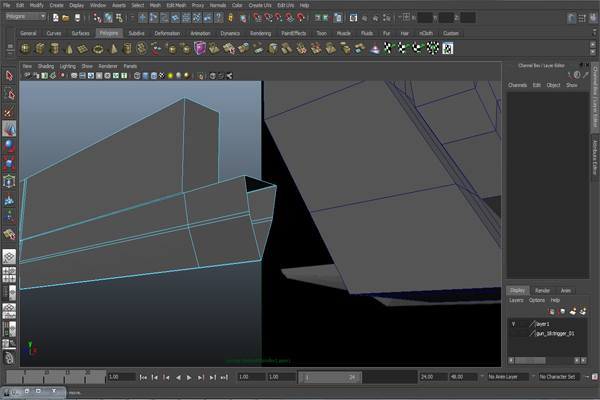The width and height of the screenshot is (600, 400).
Task: Click the planar mapping checker shelf icon
Action: tap(389, 49)
